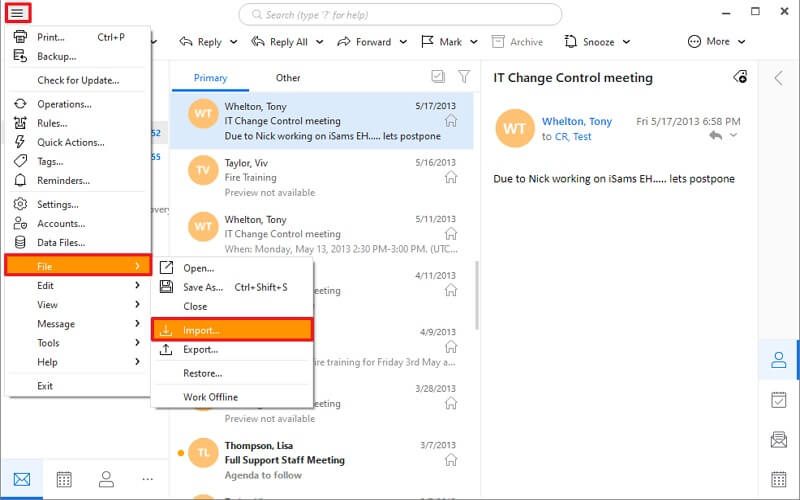Open Tags from the menu
This screenshot has width=800, height=500.
tap(77, 161)
